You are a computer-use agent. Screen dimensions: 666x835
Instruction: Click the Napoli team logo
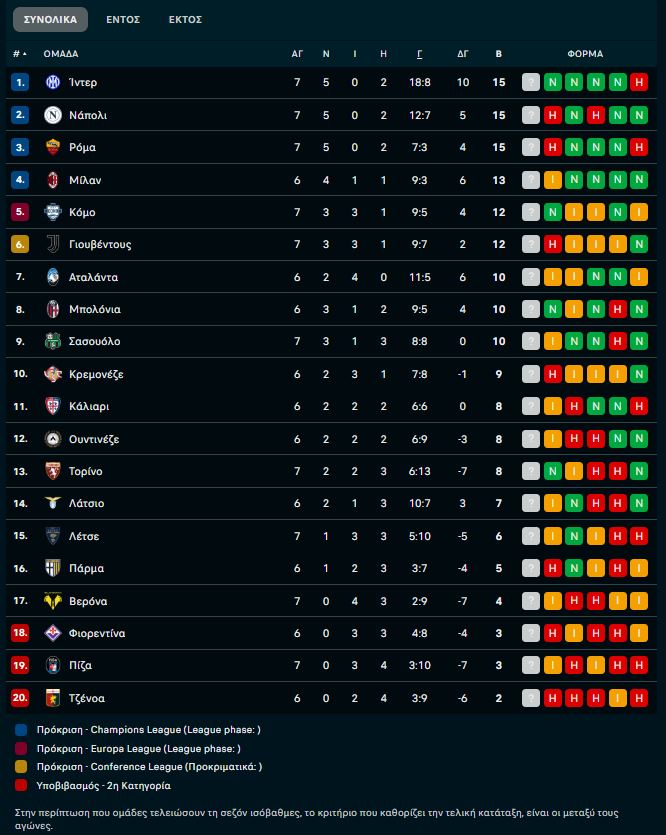click(x=53, y=115)
